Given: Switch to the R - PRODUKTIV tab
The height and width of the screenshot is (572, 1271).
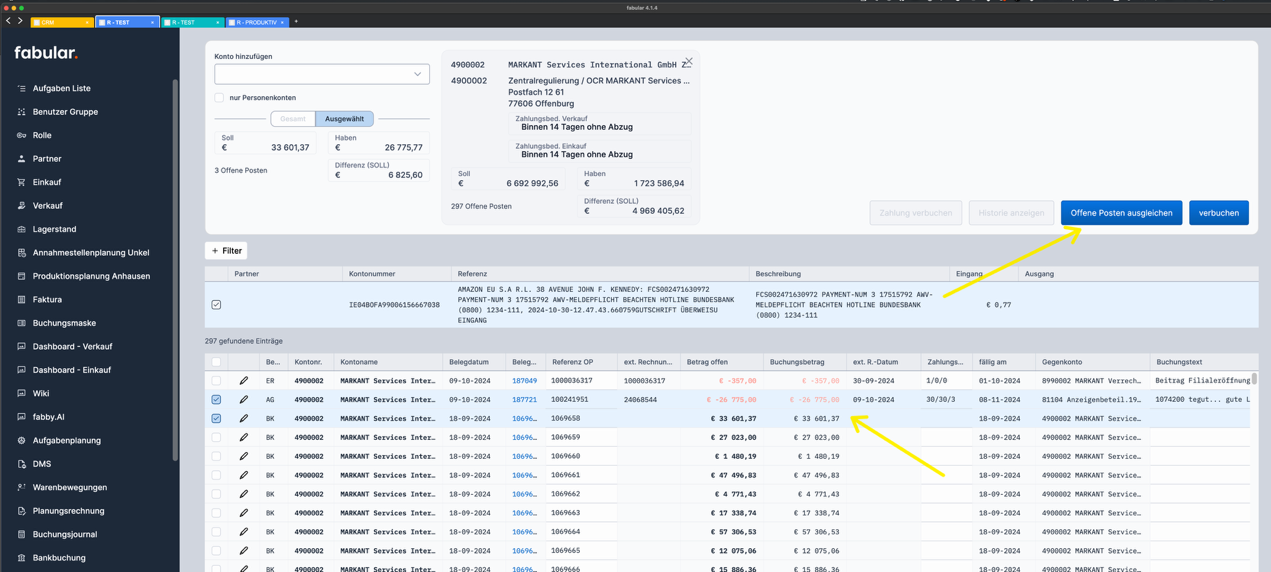Looking at the screenshot, I should 256,22.
